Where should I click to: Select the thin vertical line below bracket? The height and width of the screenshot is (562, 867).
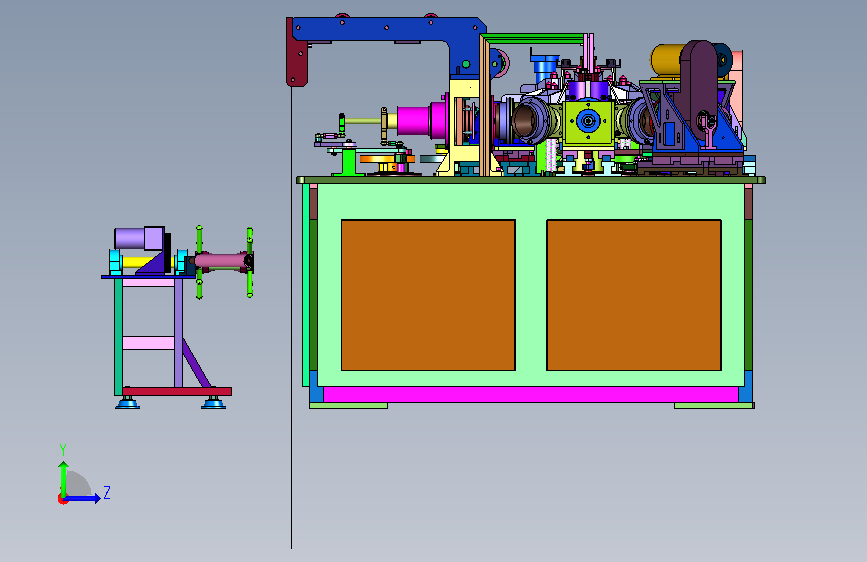[291, 318]
